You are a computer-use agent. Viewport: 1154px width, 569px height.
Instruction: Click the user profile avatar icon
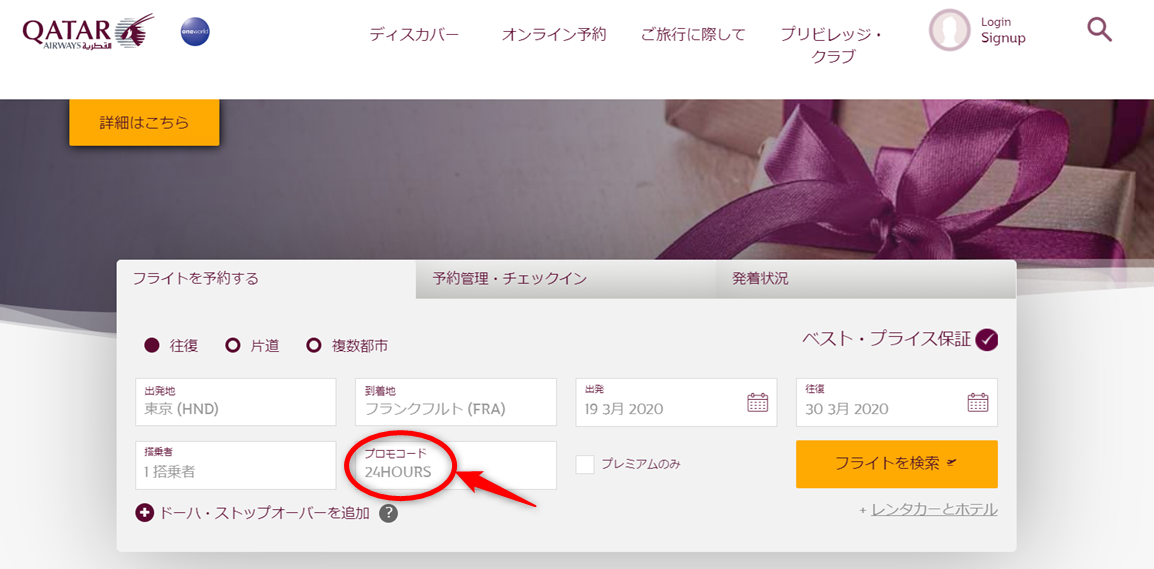[x=950, y=30]
